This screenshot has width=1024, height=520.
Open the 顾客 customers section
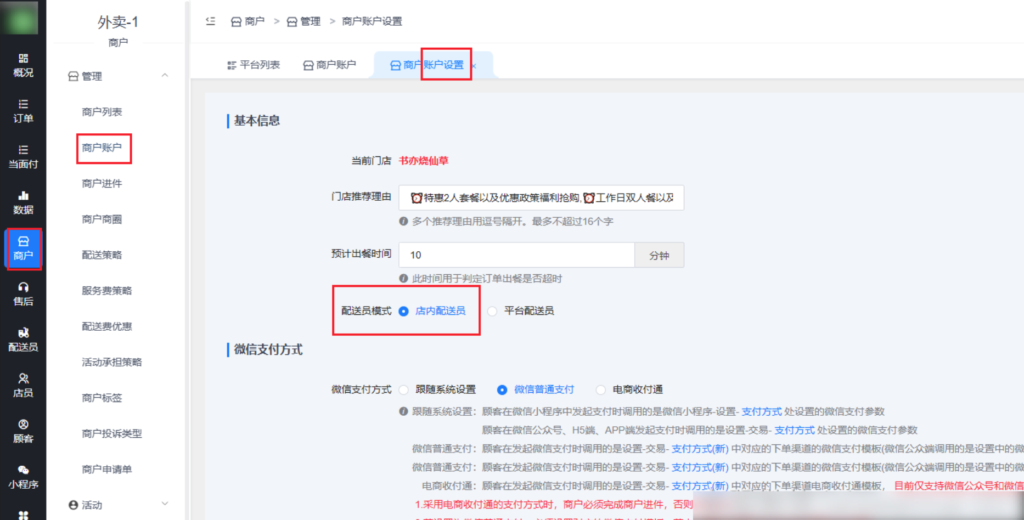click(x=23, y=430)
